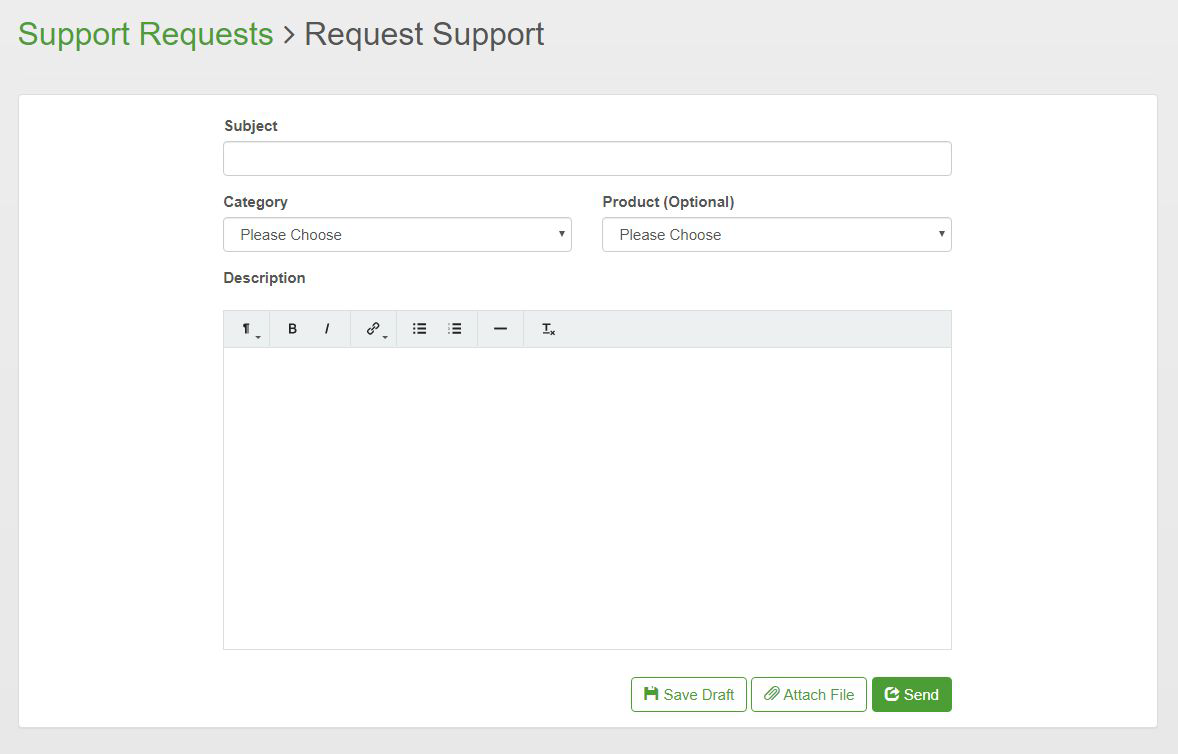1178x754 pixels.
Task: Click into the Subject text field
Action: click(587, 159)
